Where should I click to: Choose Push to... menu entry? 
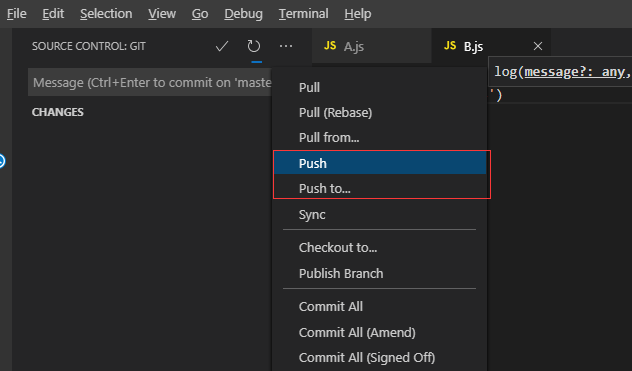[380, 188]
